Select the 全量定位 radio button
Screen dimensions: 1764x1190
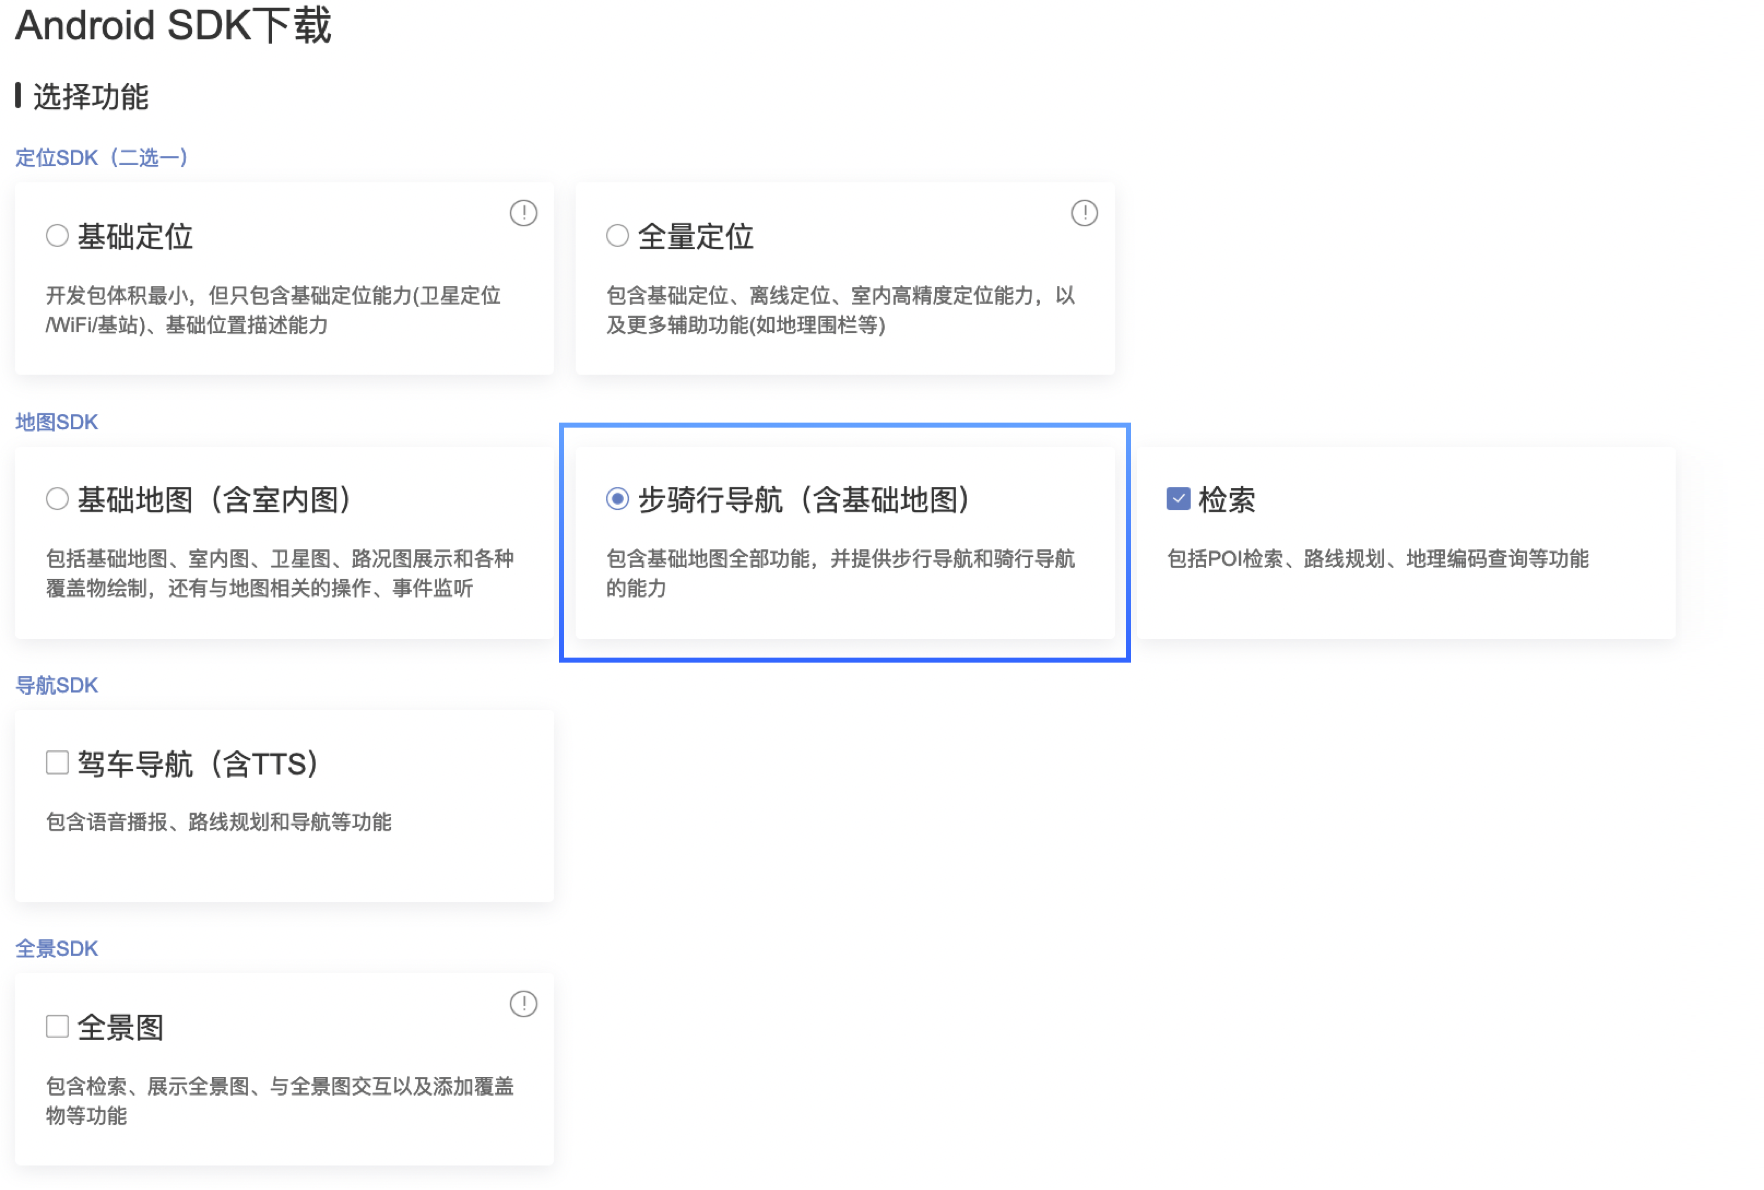coord(618,236)
